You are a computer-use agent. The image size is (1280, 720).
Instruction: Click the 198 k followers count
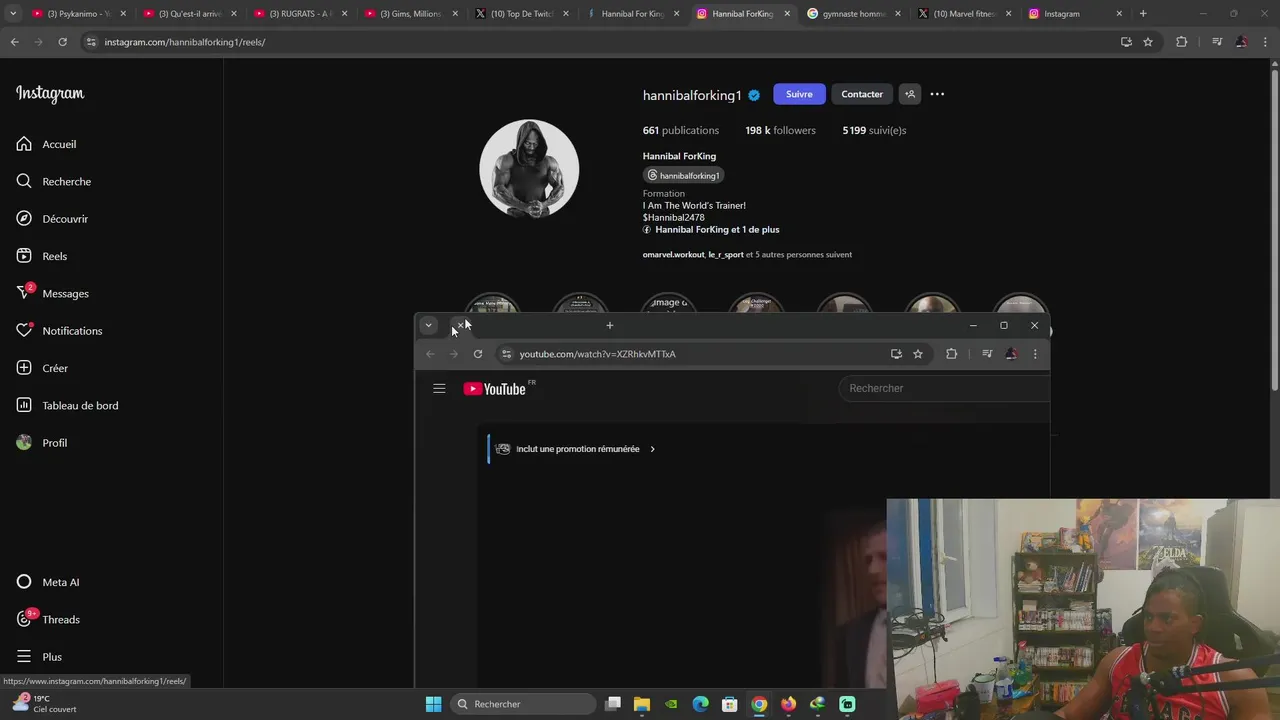tap(780, 130)
